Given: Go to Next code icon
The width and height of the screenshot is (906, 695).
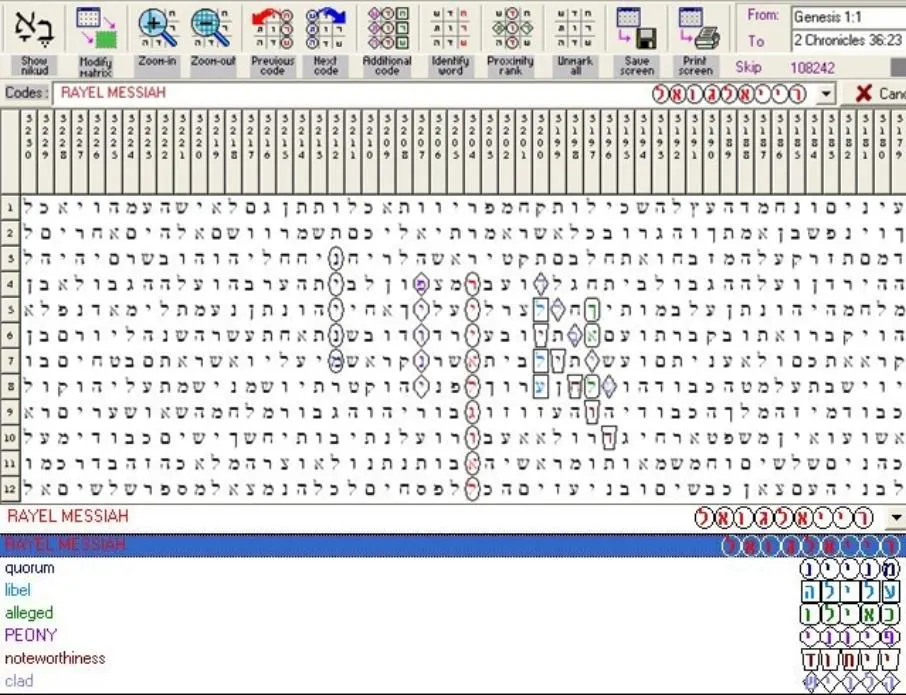Looking at the screenshot, I should [325, 28].
